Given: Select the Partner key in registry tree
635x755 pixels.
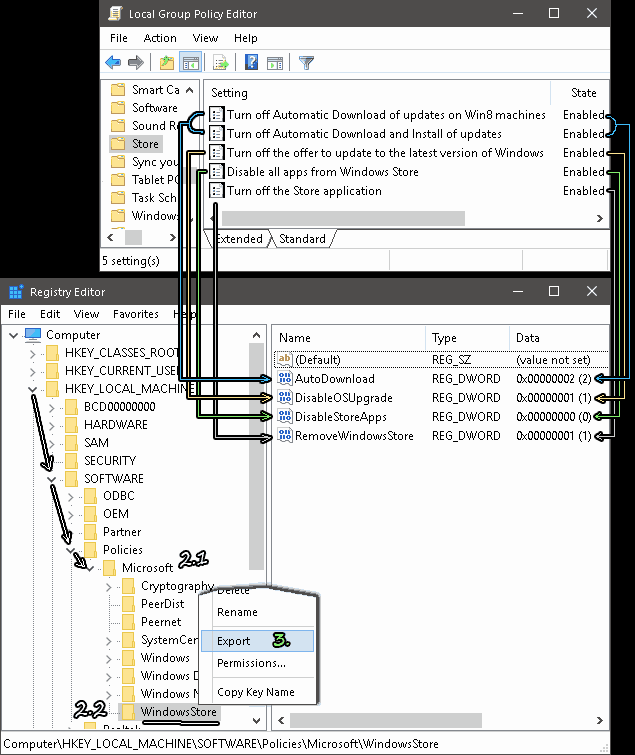Looking at the screenshot, I should 122,532.
